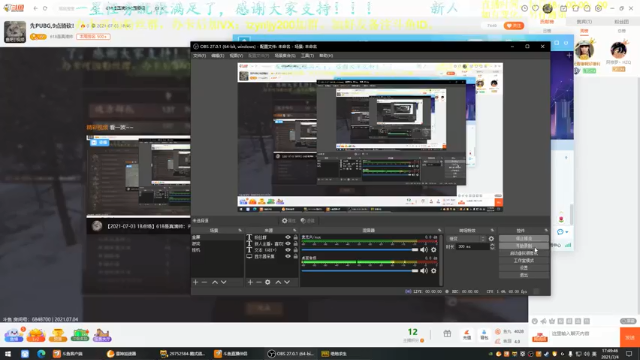Click the Huya chat message input field

pyautogui.click(x=584, y=333)
